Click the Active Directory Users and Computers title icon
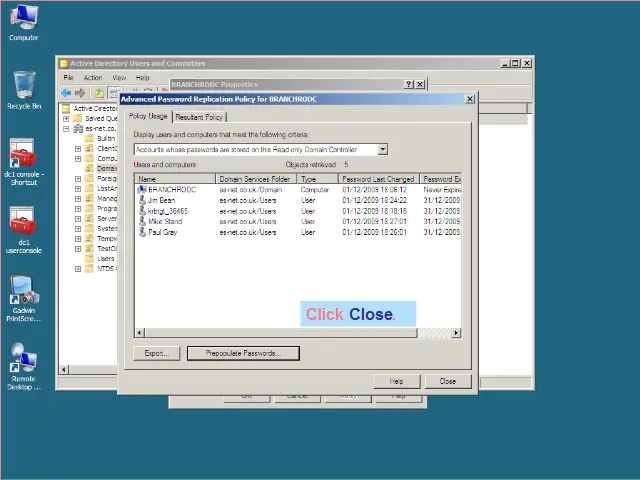 point(64,64)
